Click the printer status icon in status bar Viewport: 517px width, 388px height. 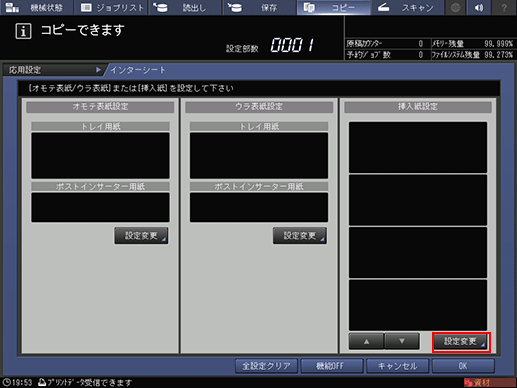point(42,382)
